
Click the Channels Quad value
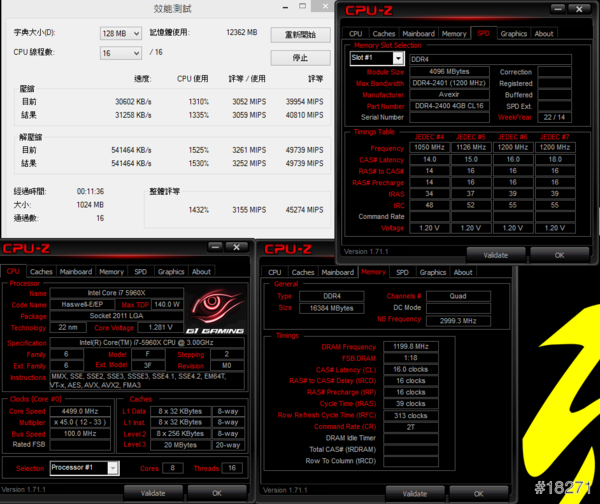point(458,296)
